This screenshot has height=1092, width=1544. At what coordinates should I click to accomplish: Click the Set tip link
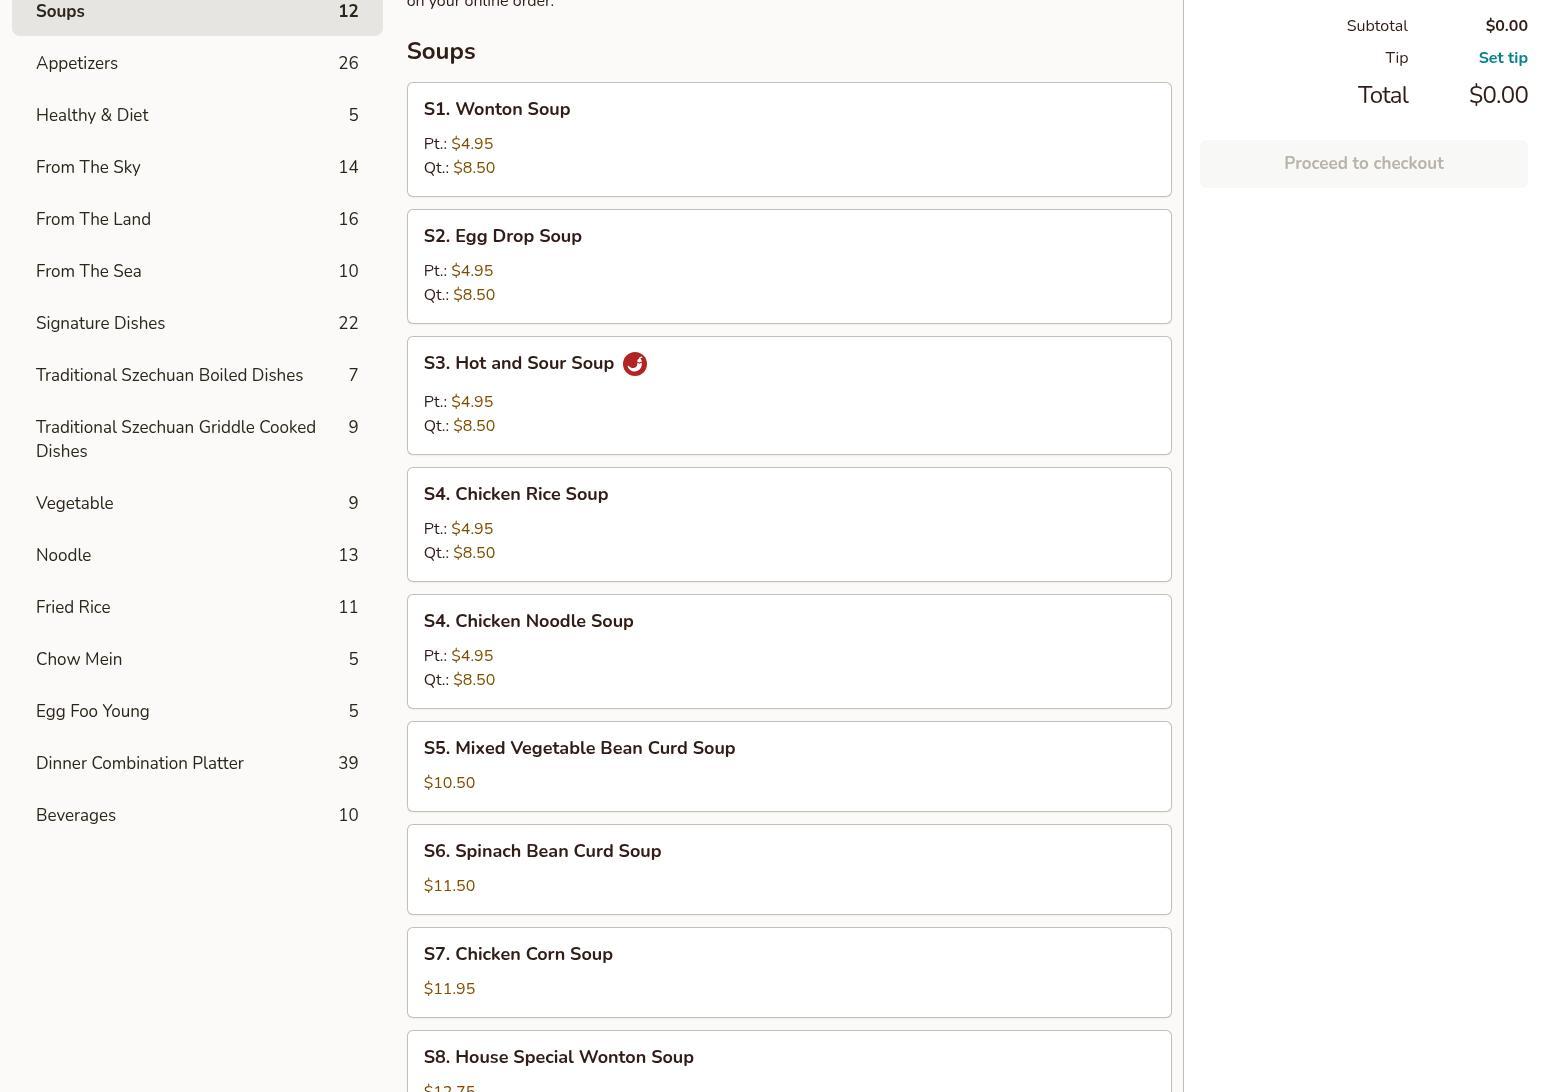[x=1502, y=58]
